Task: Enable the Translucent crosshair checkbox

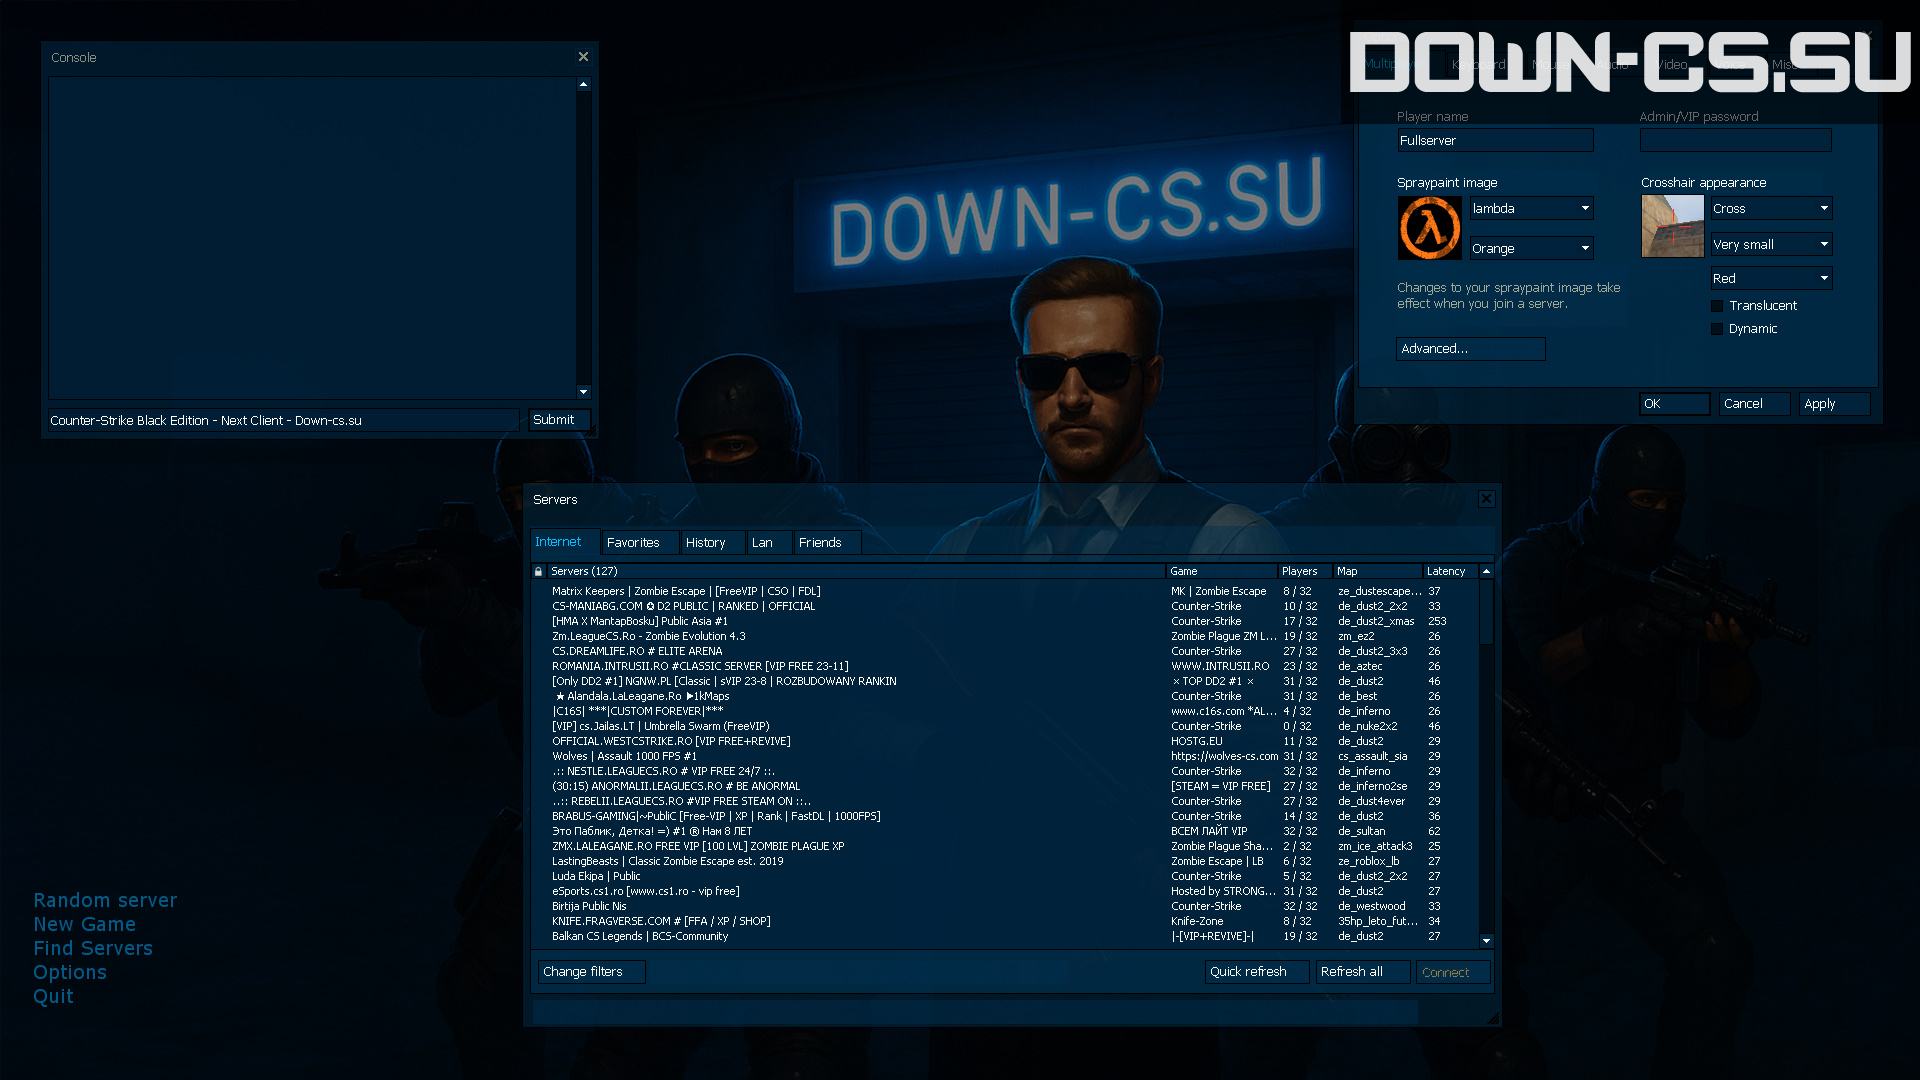Action: 1717,306
